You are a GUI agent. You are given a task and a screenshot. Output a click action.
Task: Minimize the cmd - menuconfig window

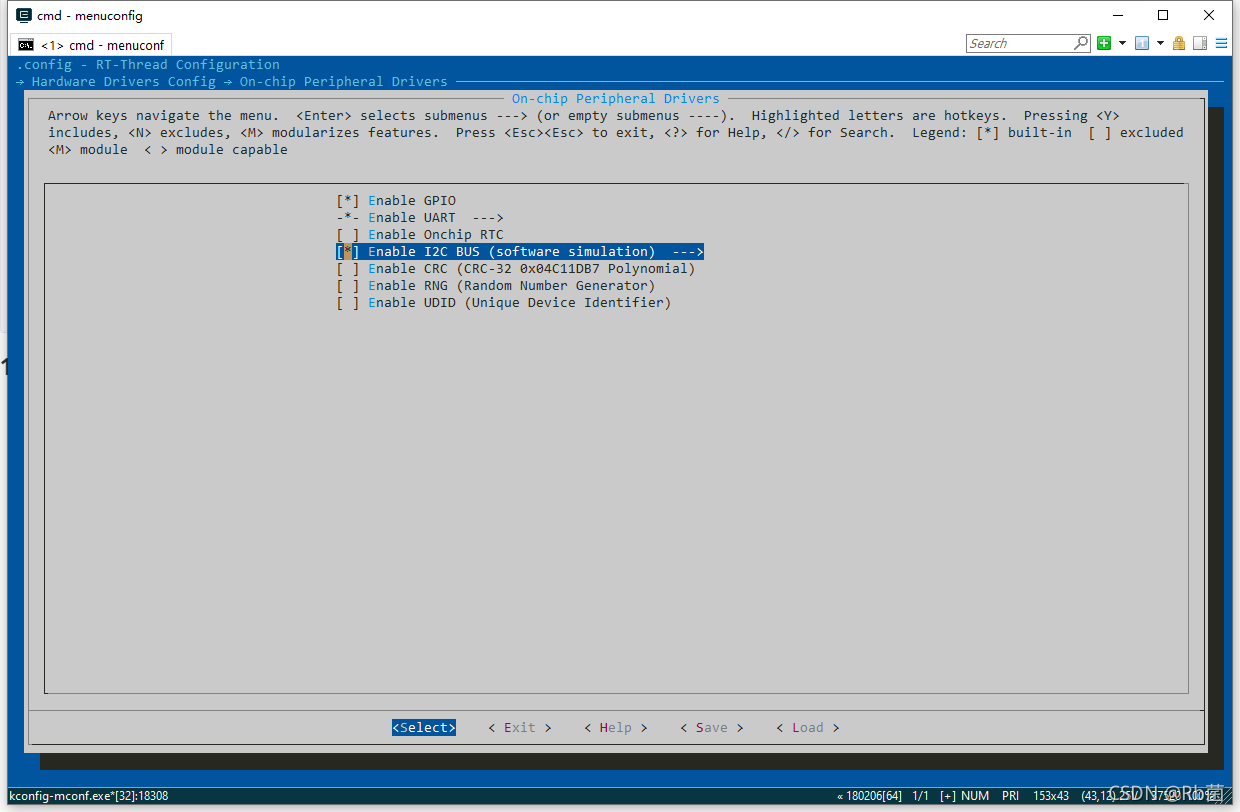1117,15
